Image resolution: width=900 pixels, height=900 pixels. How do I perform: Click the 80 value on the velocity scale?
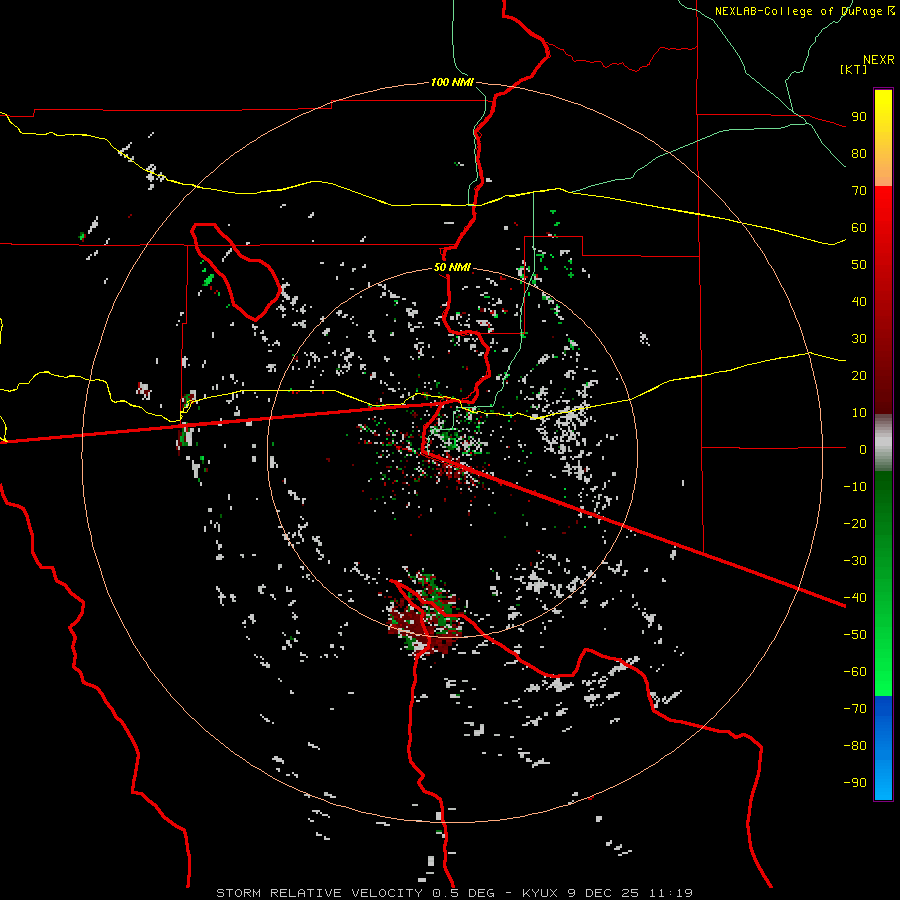coord(859,153)
